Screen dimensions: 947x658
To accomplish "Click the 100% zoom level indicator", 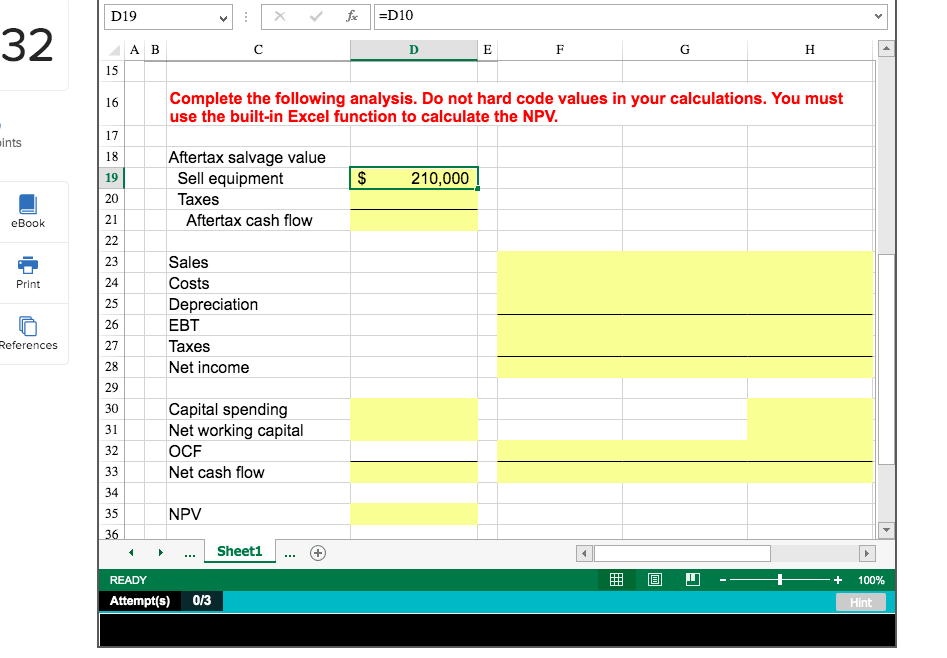I will coord(871,580).
